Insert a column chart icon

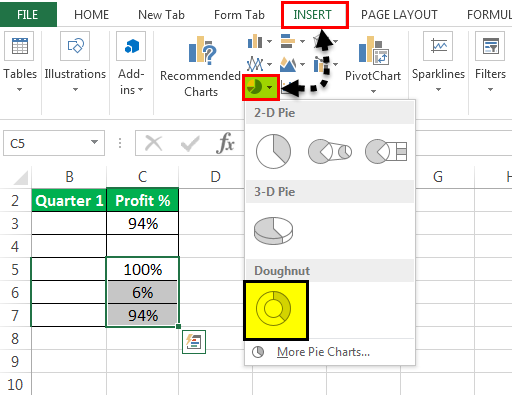255,42
